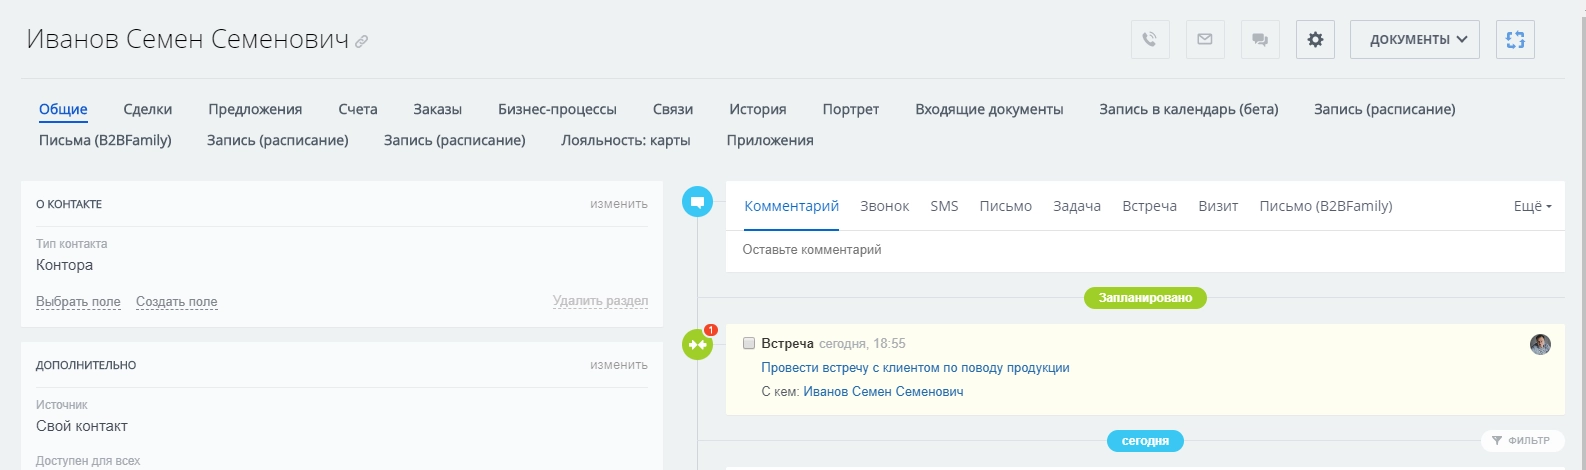Click the сегодня blue label
1586x470 pixels.
point(1145,441)
